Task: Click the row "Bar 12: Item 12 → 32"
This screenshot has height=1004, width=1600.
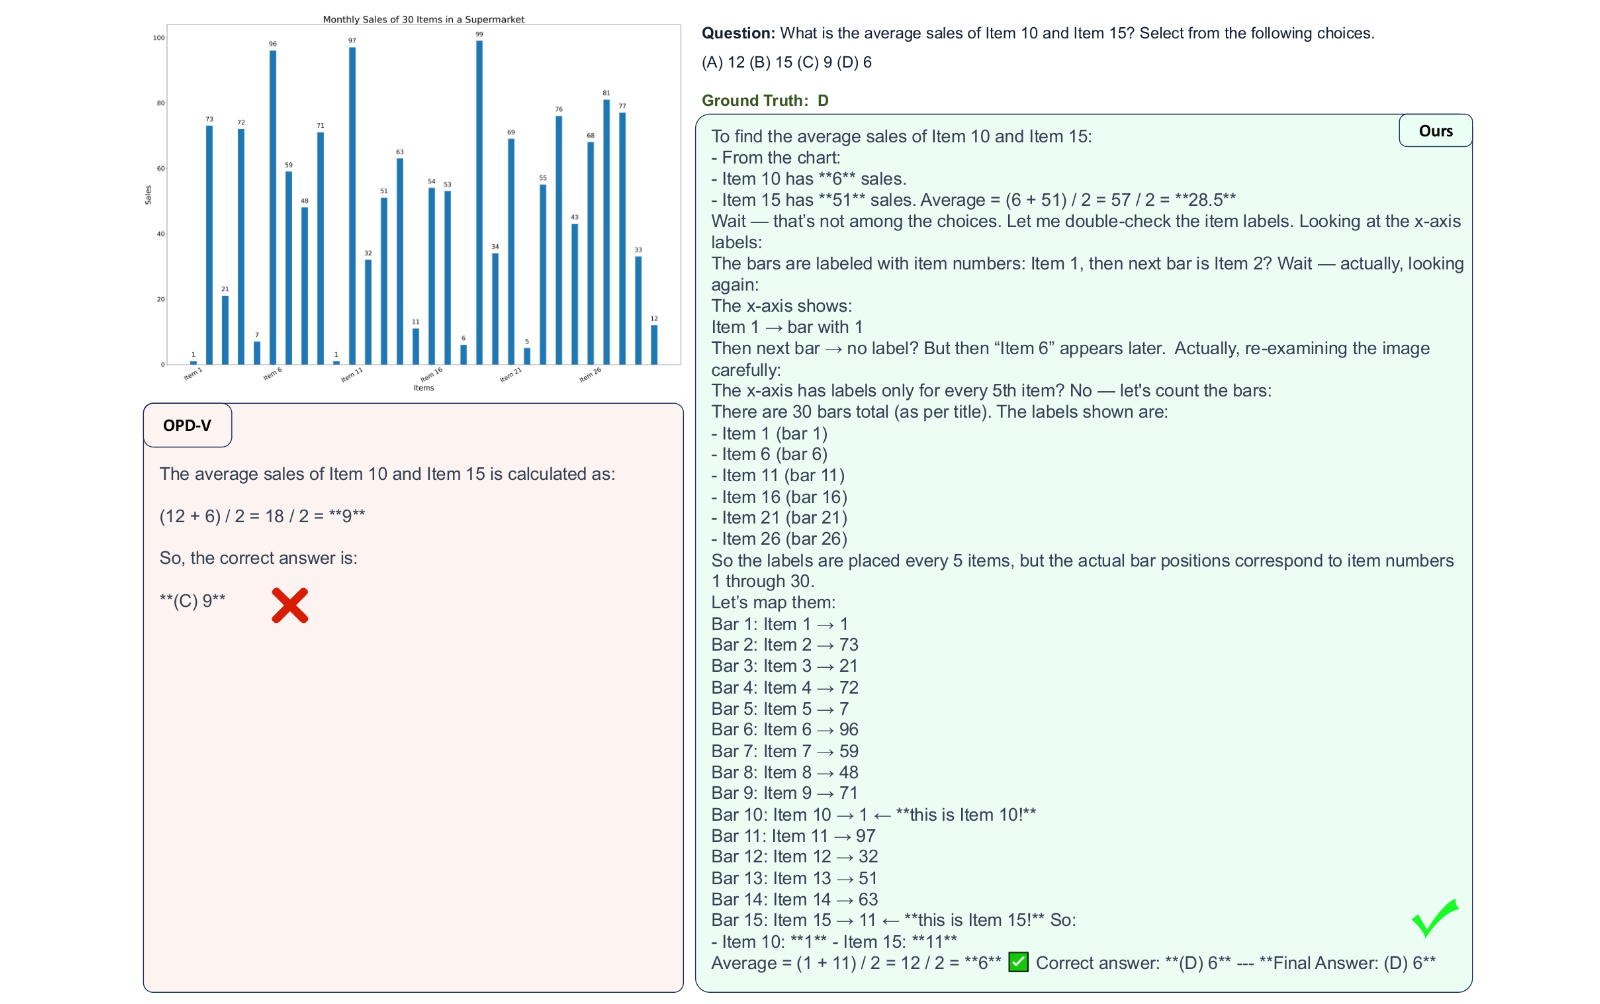Action: click(795, 857)
